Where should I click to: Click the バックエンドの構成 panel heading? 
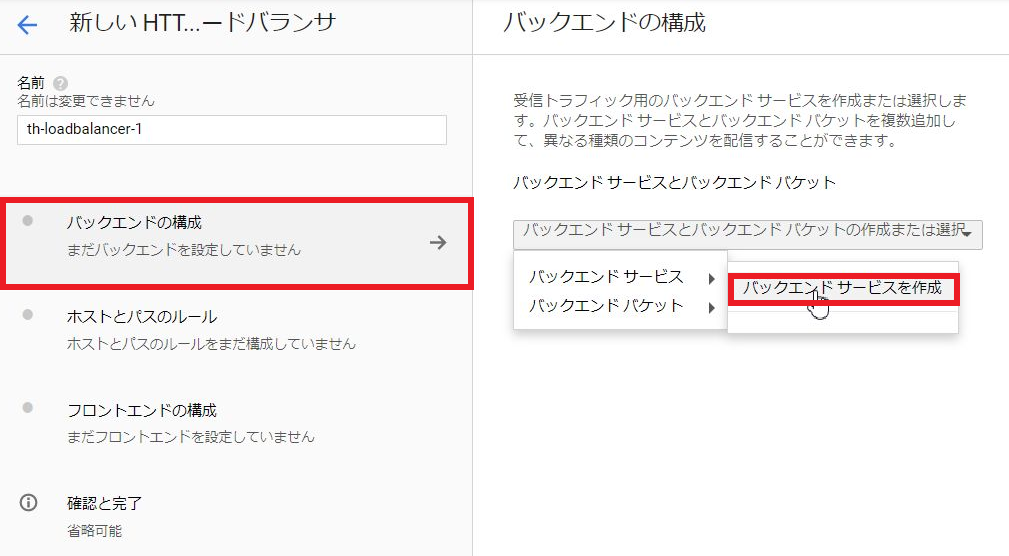click(x=604, y=23)
